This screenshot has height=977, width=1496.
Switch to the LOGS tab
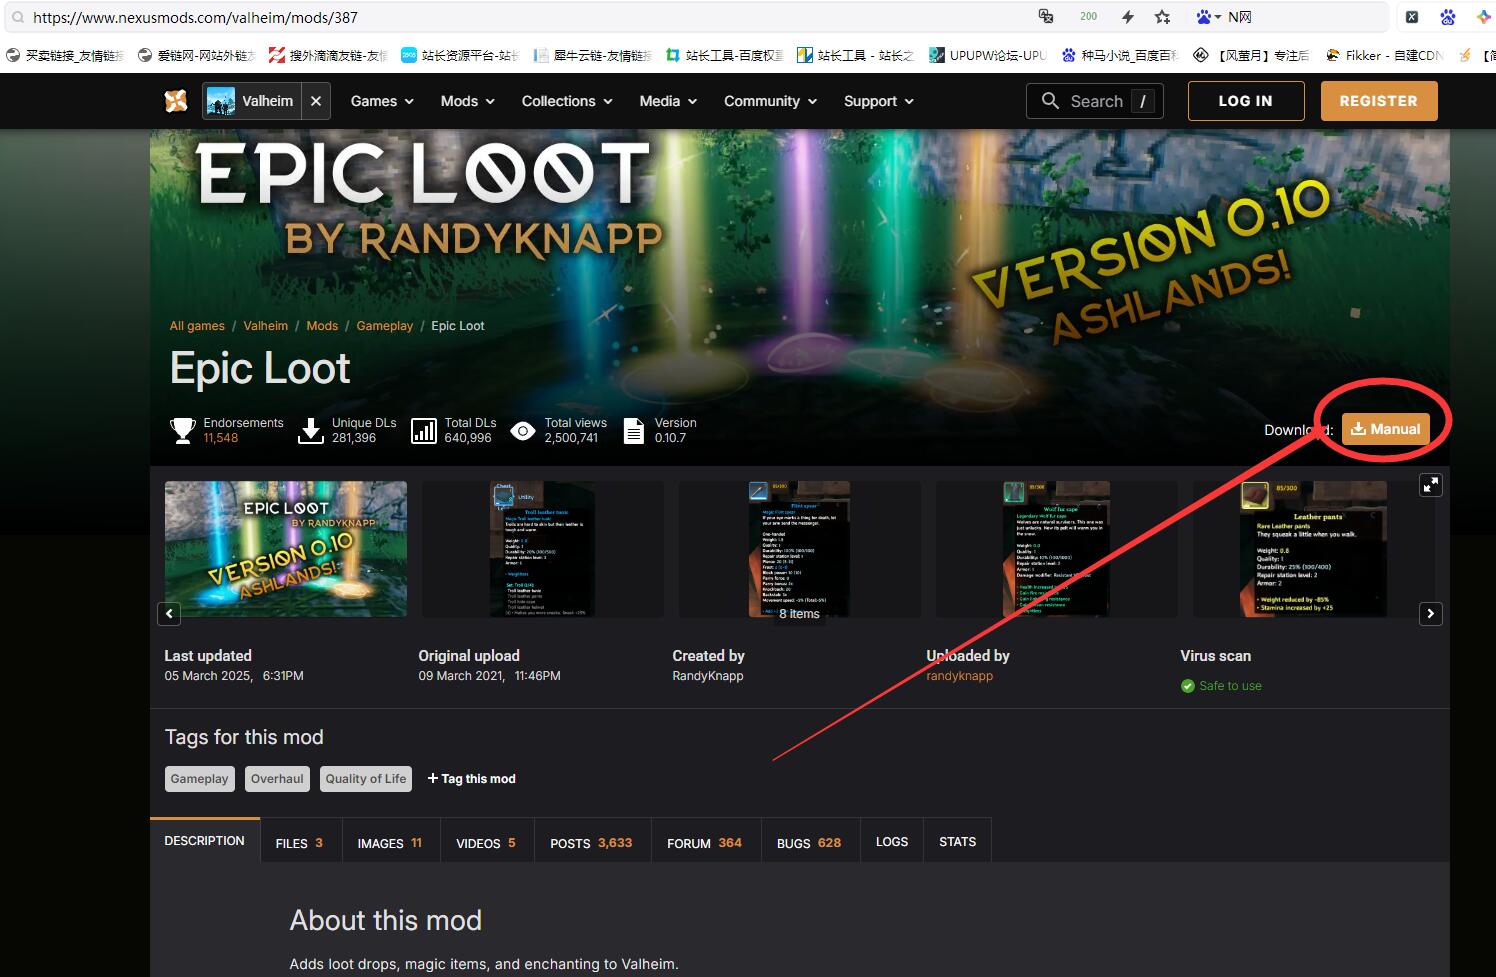892,842
